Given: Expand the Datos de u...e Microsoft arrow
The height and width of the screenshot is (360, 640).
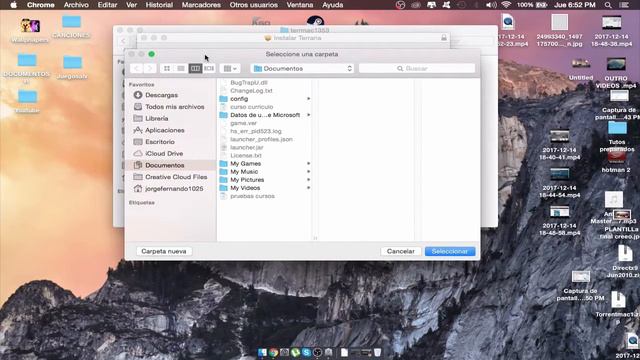Looking at the screenshot, I should pyautogui.click(x=309, y=115).
